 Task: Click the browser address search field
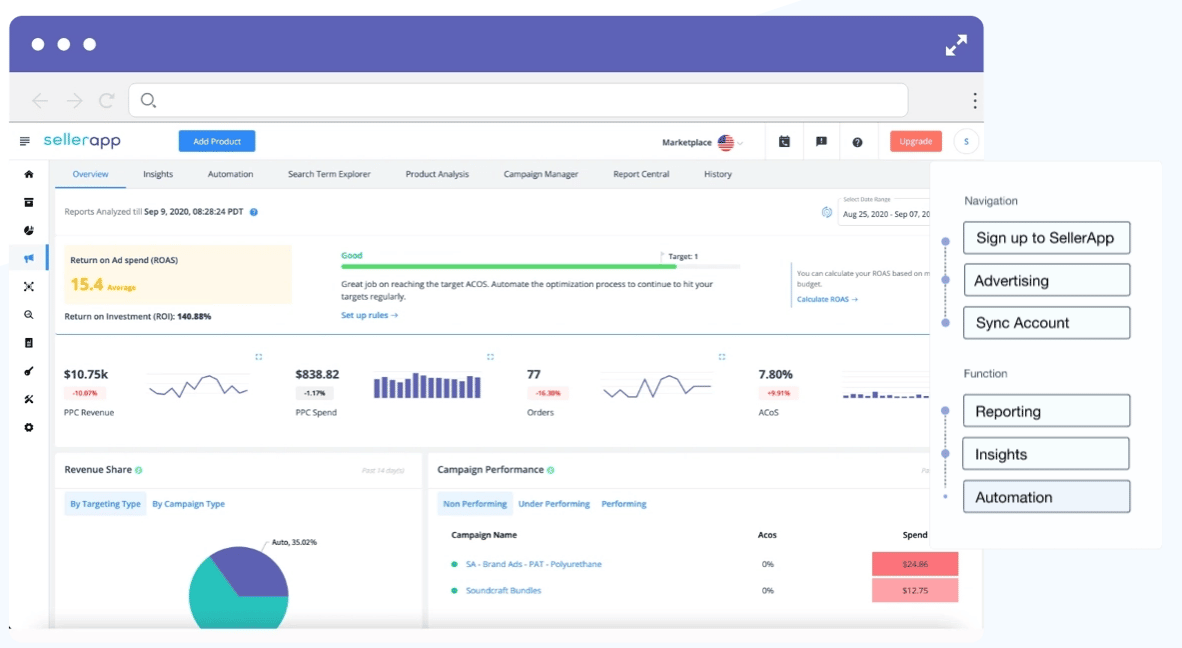tap(519, 100)
